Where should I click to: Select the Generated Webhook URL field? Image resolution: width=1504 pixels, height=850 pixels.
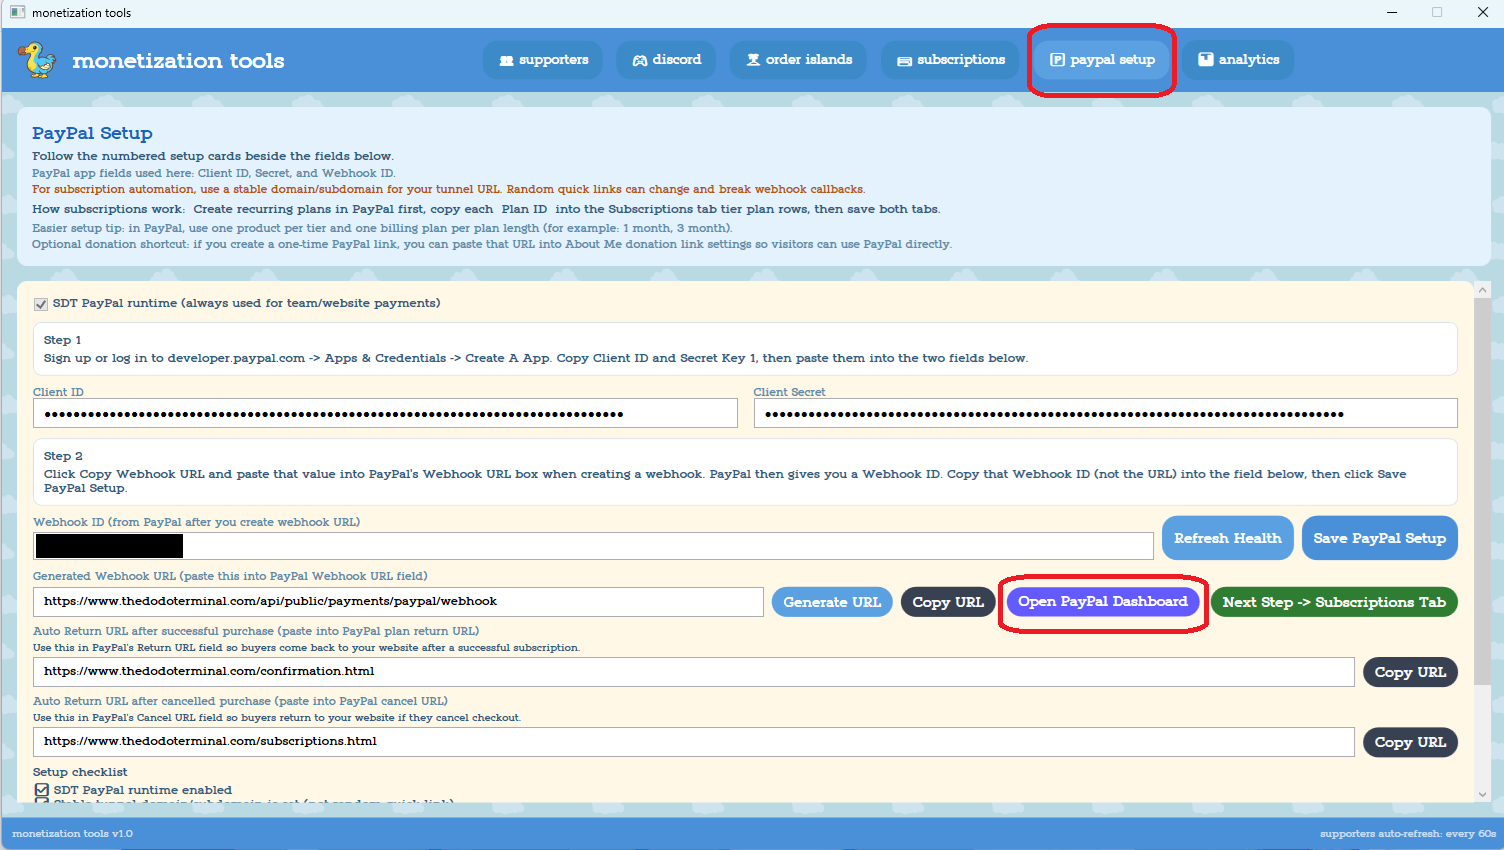click(x=398, y=602)
